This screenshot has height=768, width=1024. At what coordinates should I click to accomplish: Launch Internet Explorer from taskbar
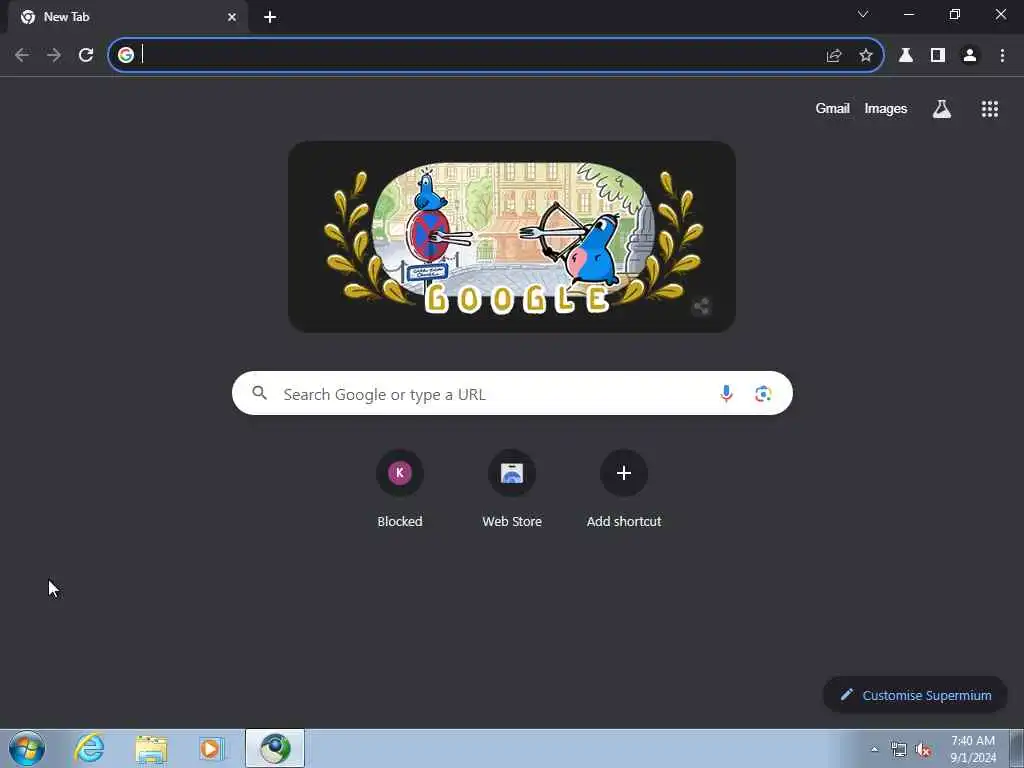tap(89, 748)
